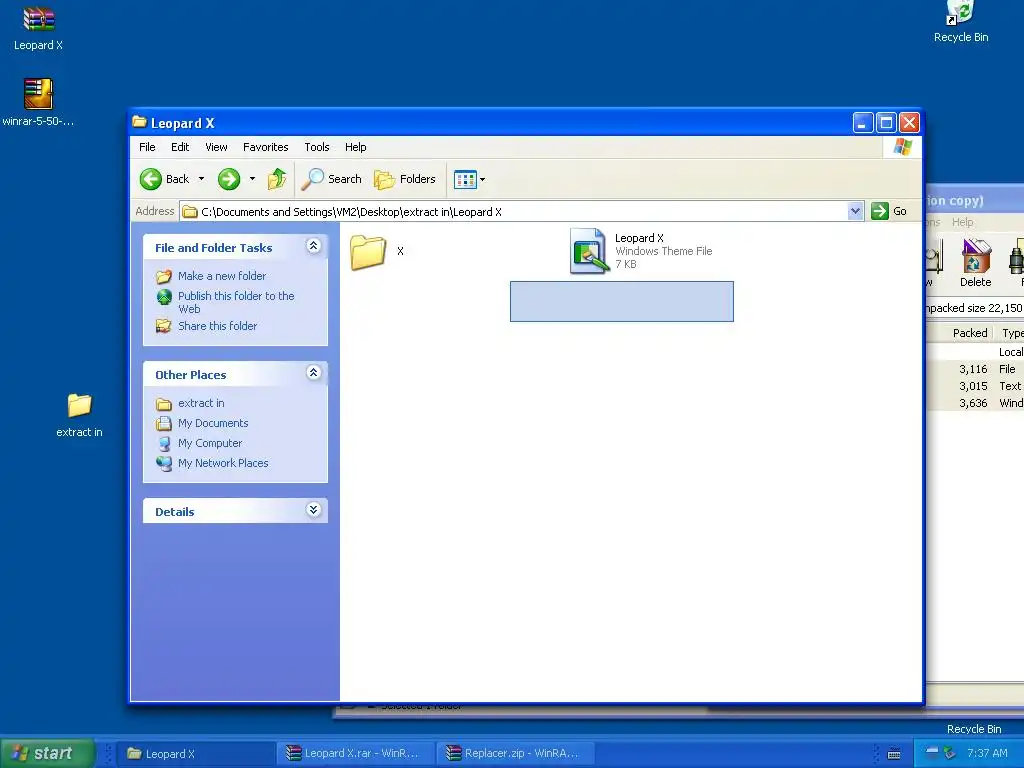Image resolution: width=1024 pixels, height=768 pixels.
Task: Select the Leopard X Windows Theme File
Action: [x=640, y=251]
